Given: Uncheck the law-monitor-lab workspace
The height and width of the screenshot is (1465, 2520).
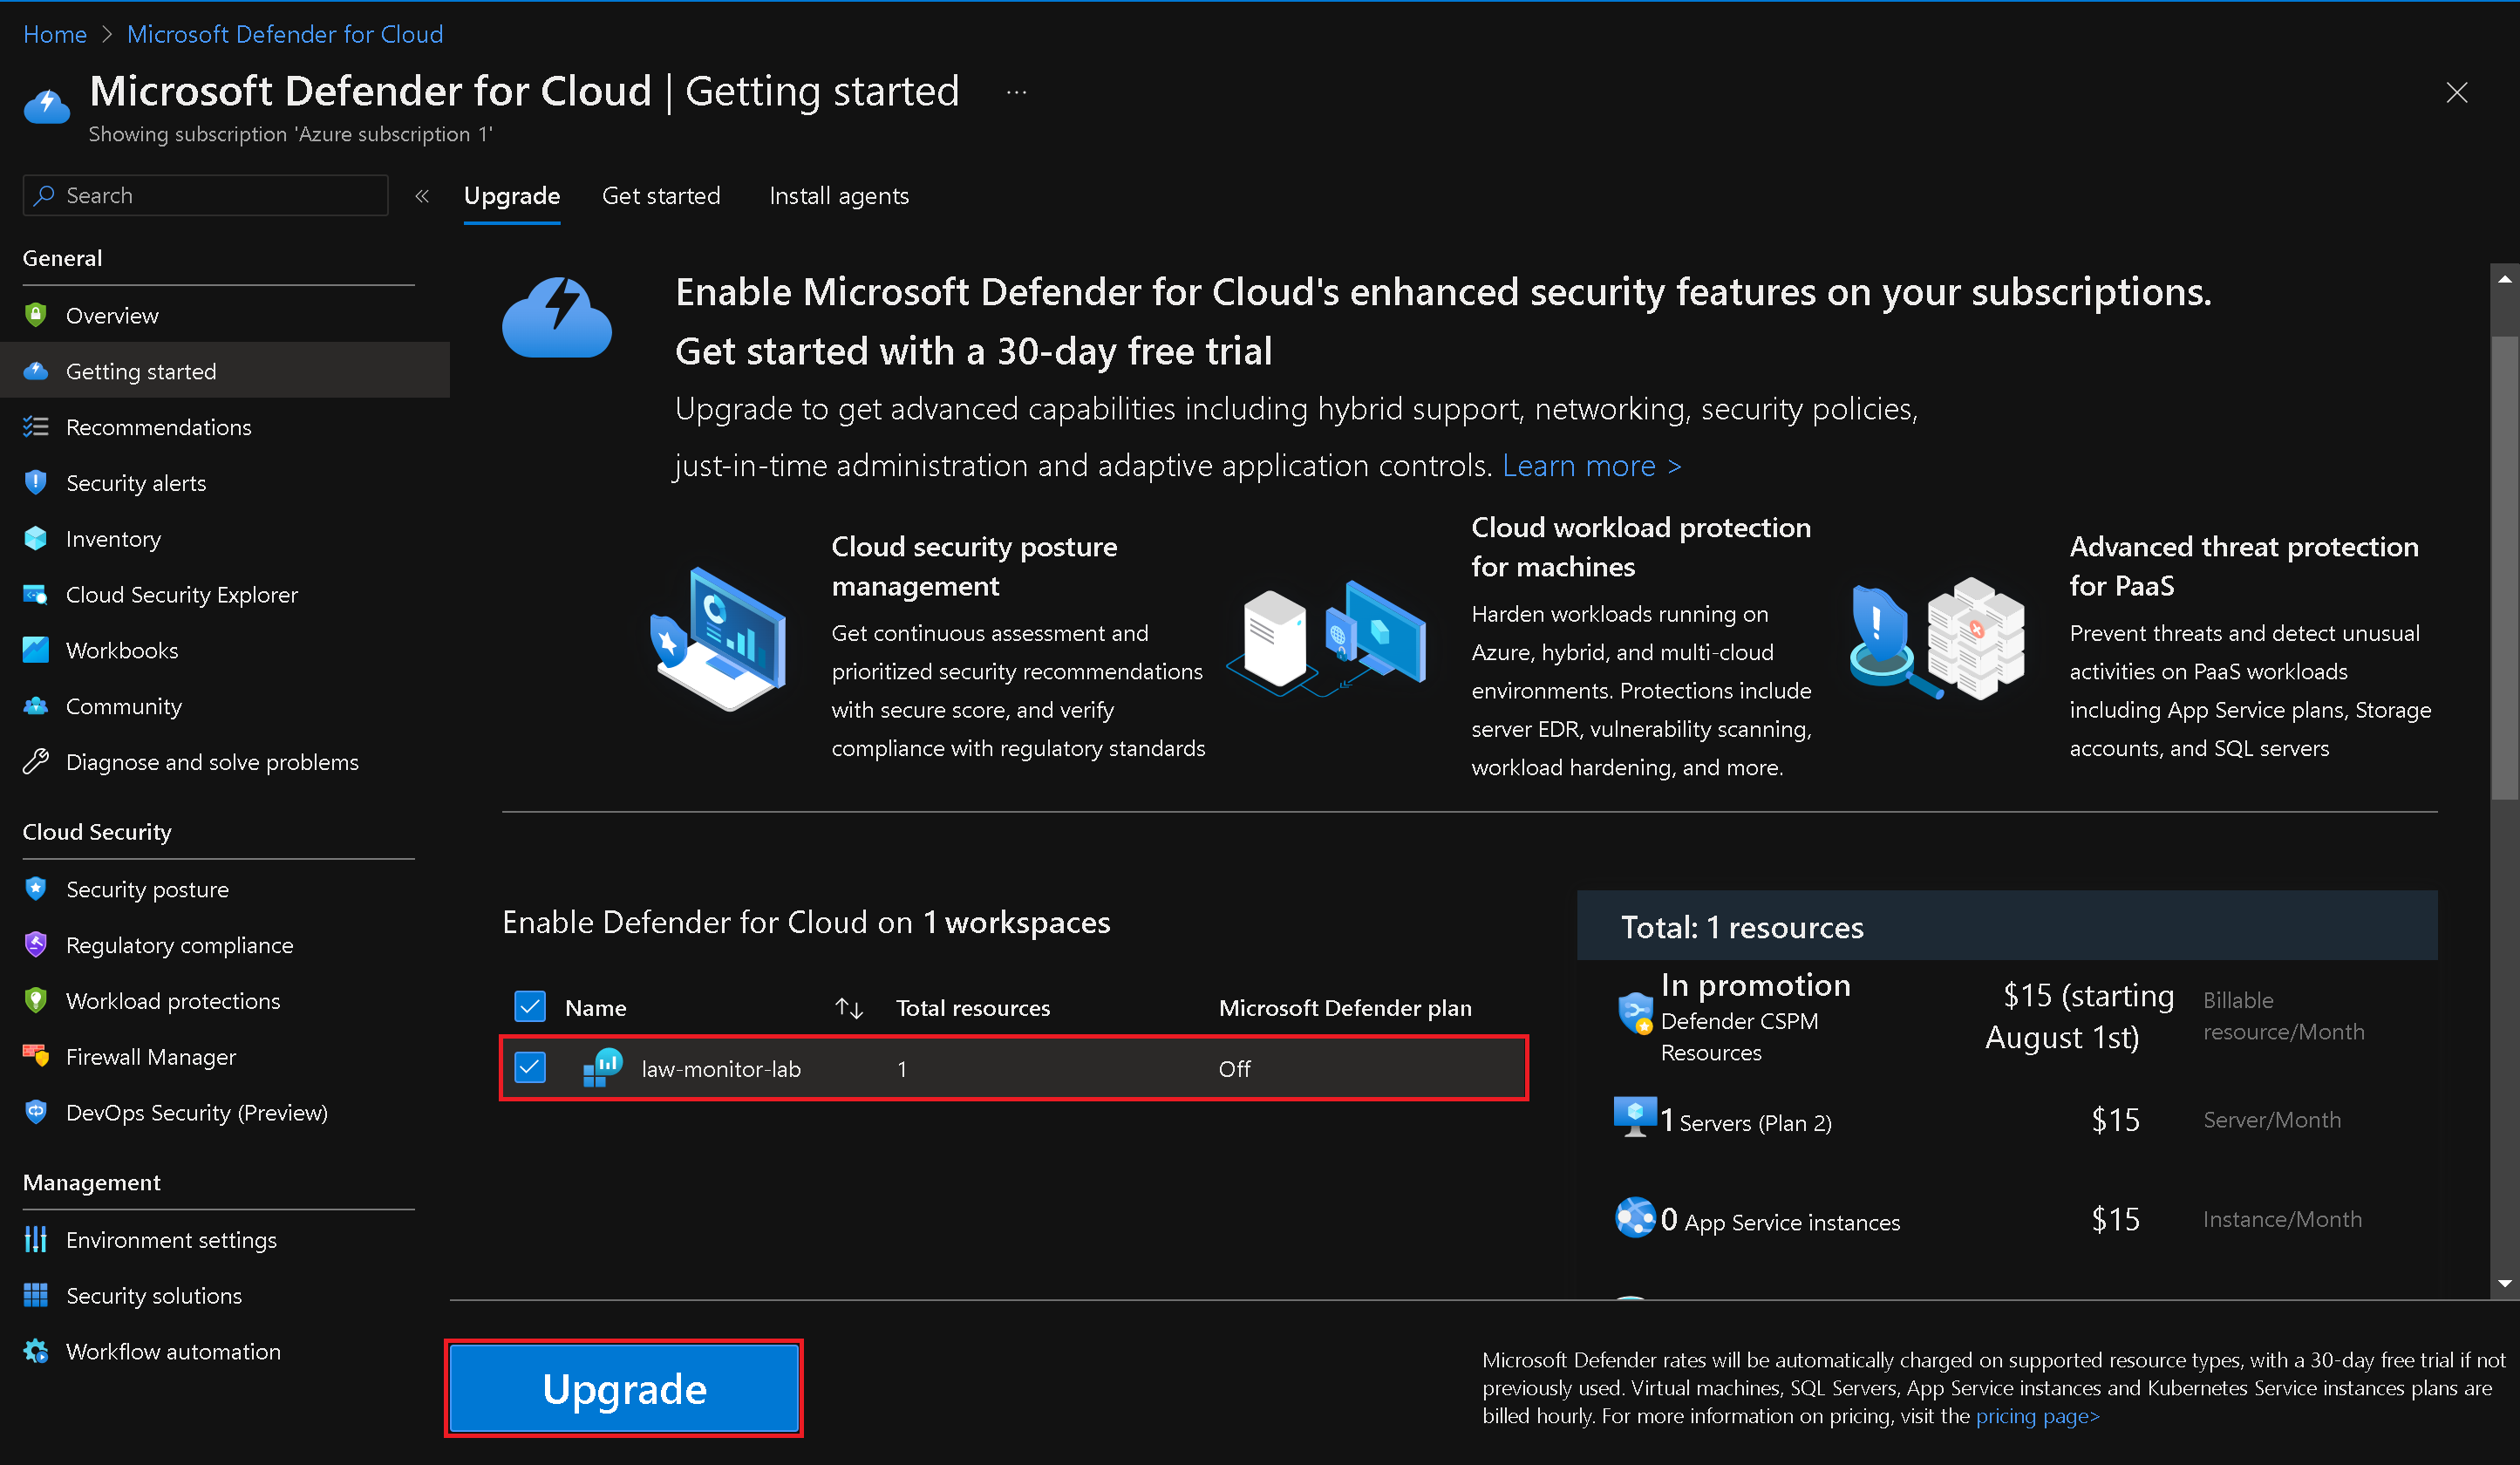Looking at the screenshot, I should [x=530, y=1067].
